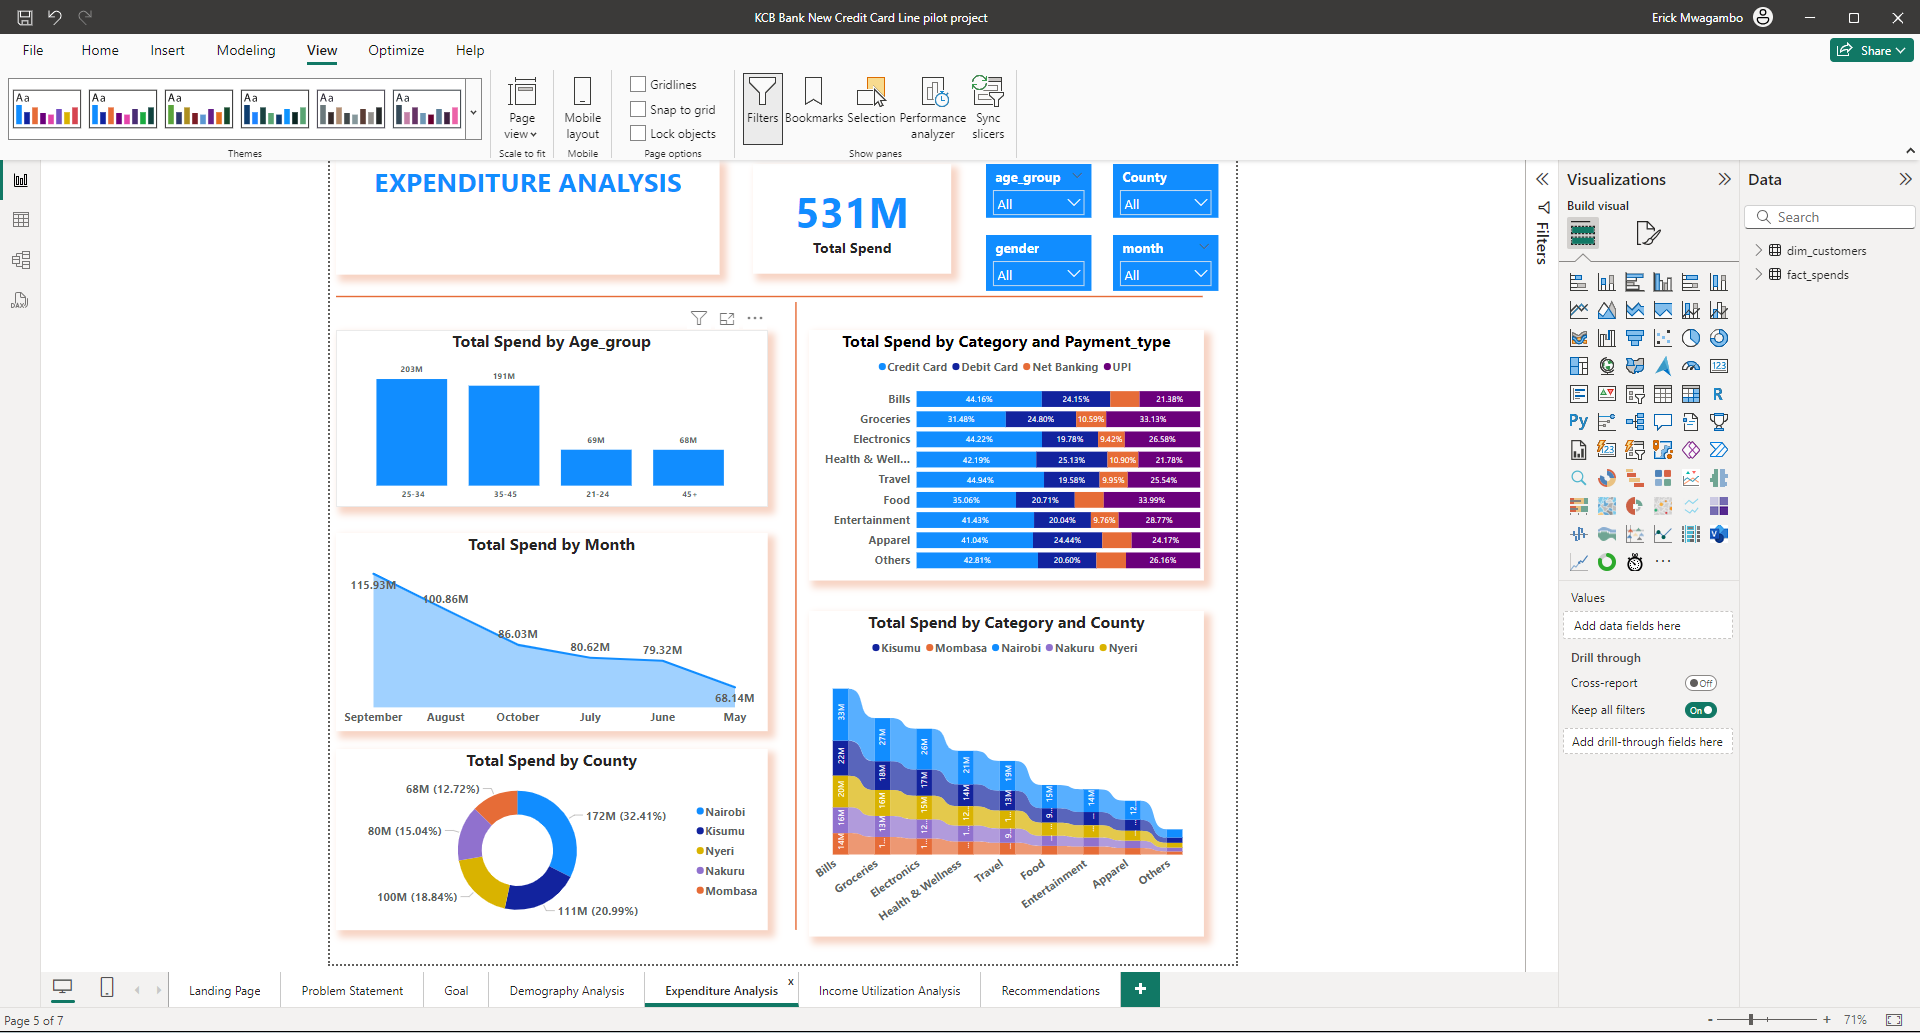1920x1033 pixels.
Task: Click Focus mode icon on Age_group chart
Action: coord(727,319)
